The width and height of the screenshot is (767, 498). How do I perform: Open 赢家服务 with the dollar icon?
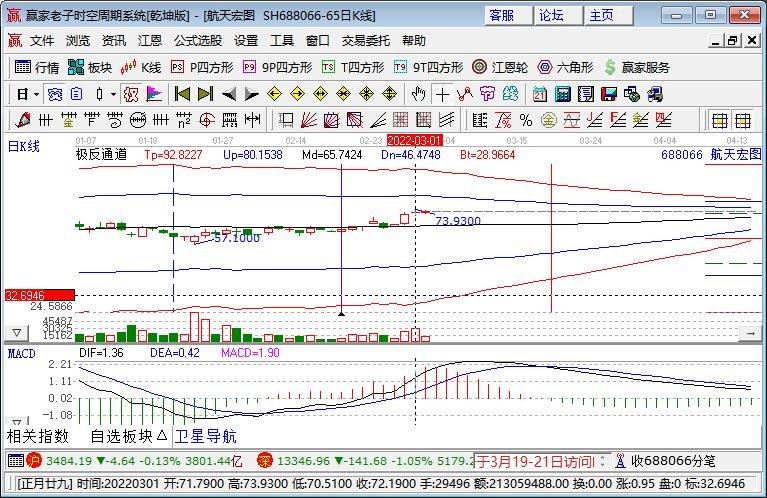pos(636,67)
